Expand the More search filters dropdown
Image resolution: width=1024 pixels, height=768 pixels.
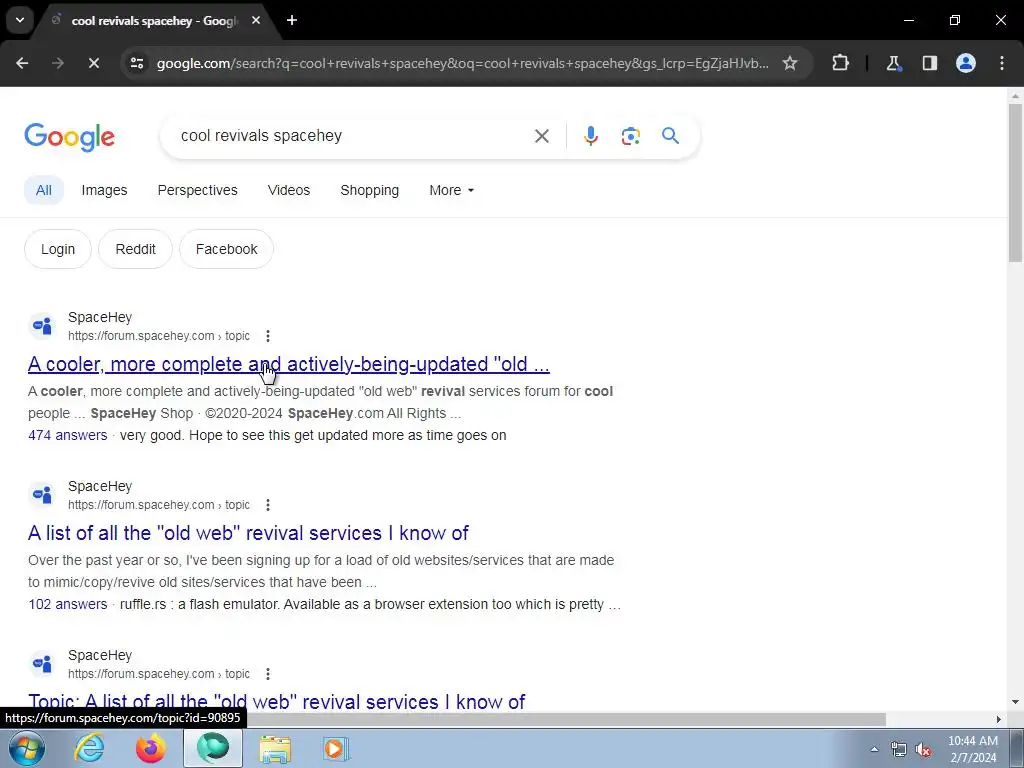click(x=451, y=190)
